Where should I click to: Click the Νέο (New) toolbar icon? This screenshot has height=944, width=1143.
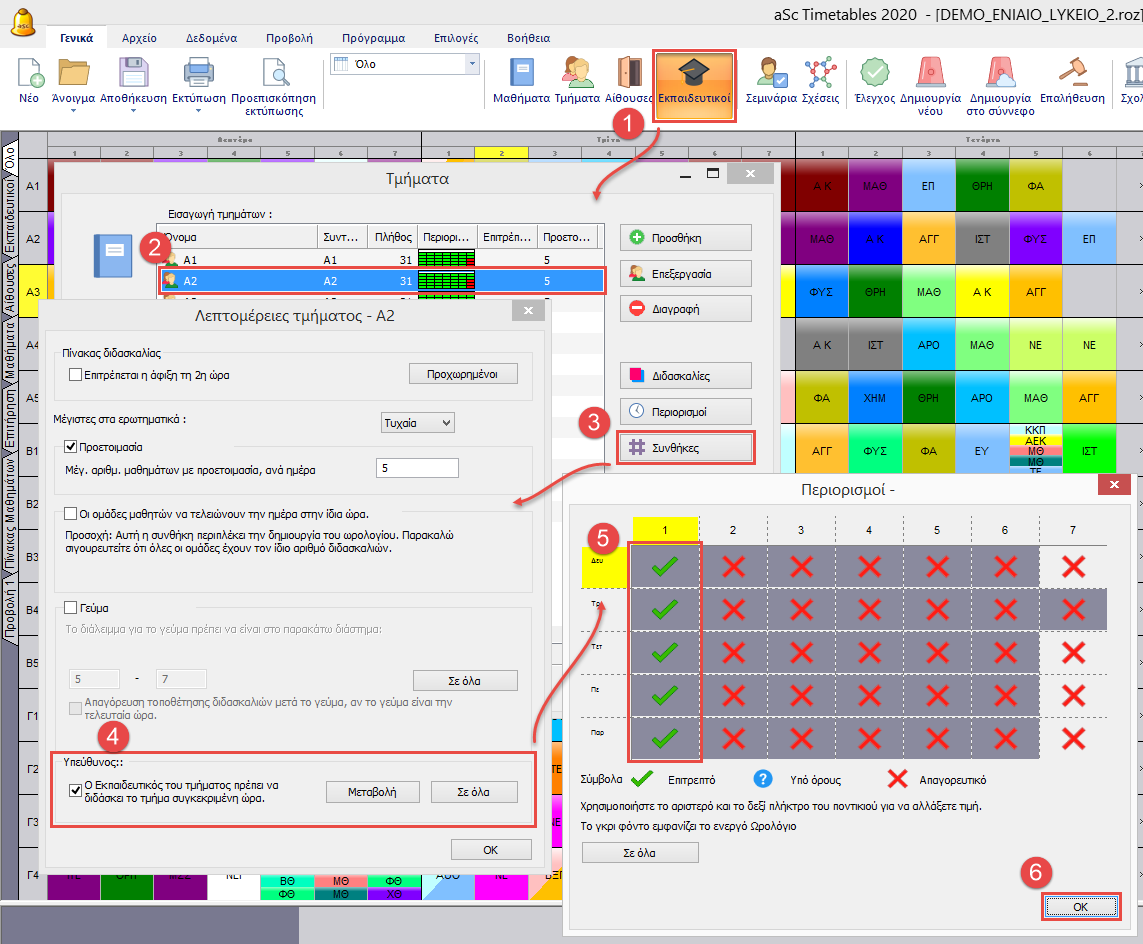31,77
